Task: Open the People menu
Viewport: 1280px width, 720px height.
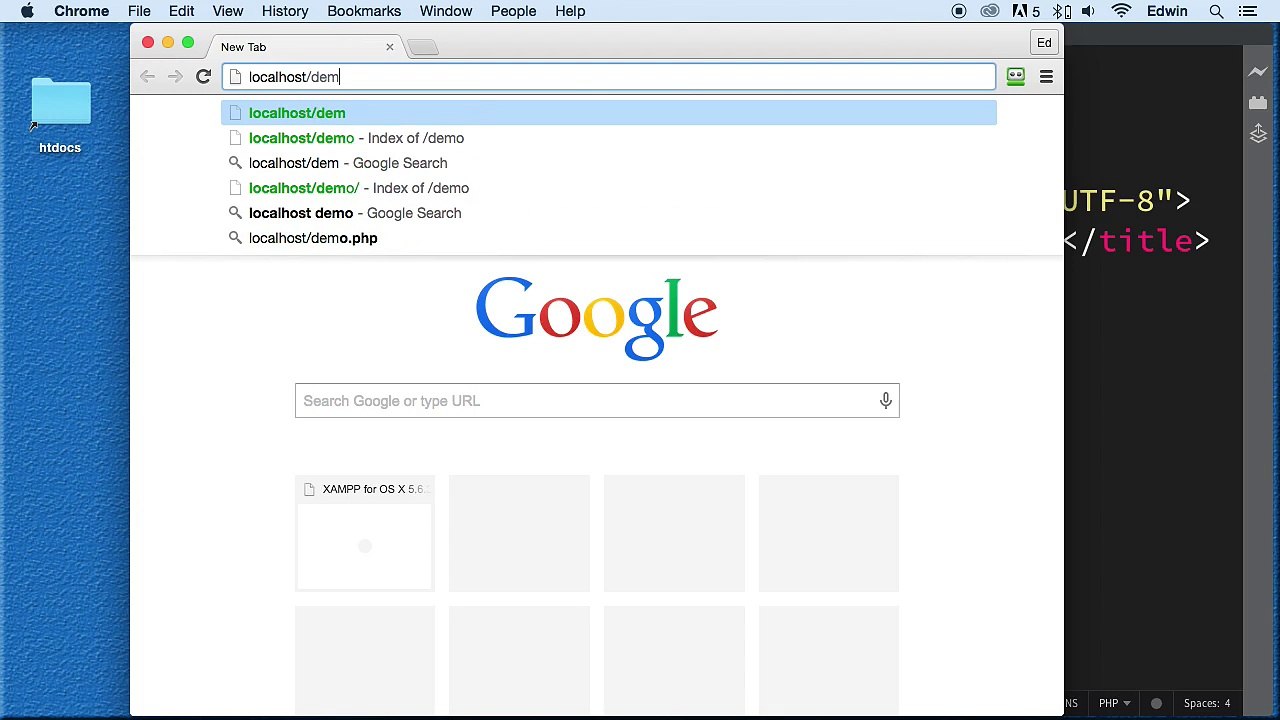Action: pyautogui.click(x=513, y=11)
